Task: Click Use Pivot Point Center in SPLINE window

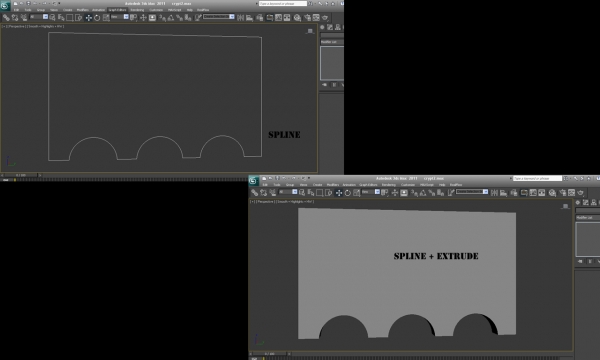Action: (x=133, y=17)
